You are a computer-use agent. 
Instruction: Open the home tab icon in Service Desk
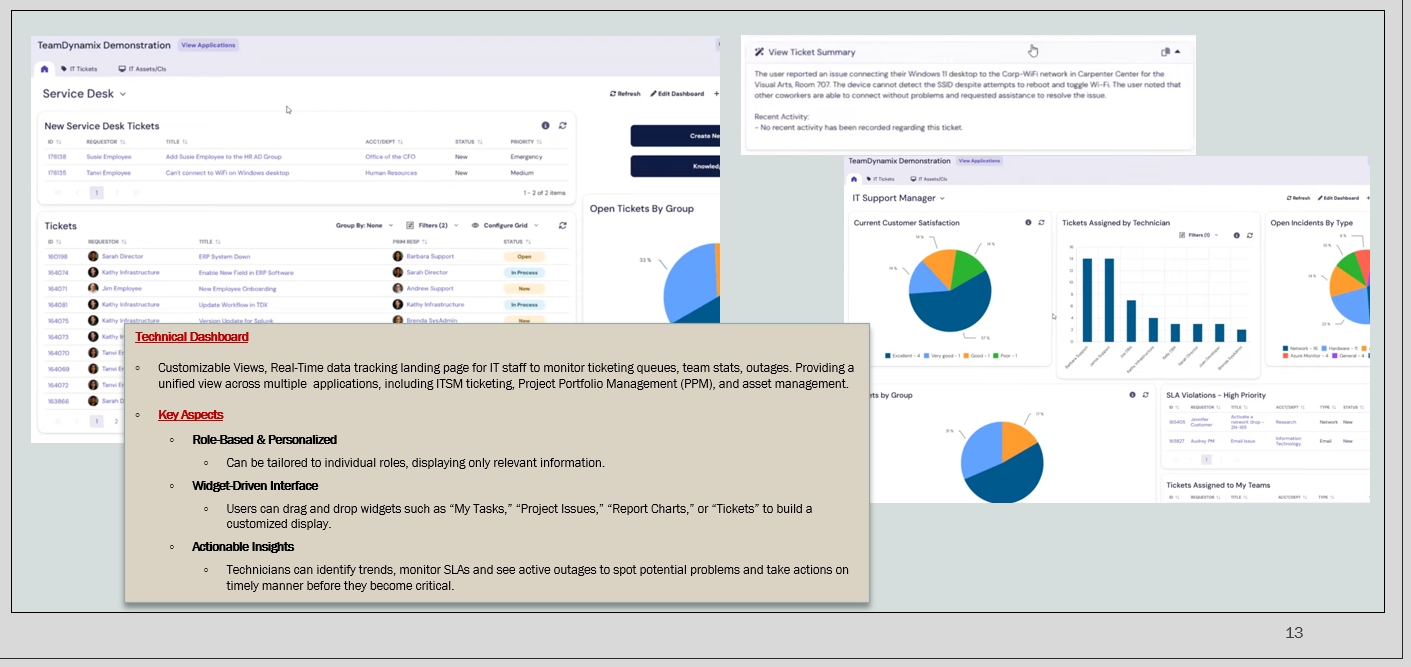coord(44,69)
